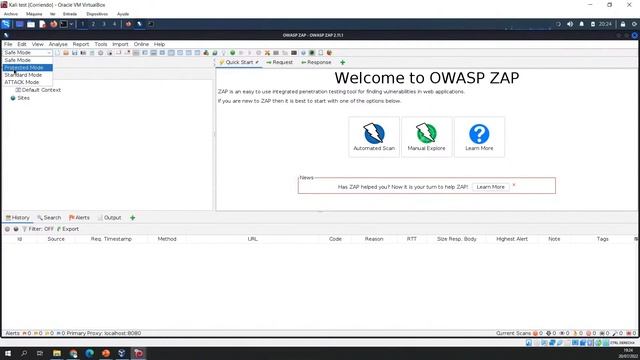
Task: Sort history by the Id column
Action: (20, 239)
